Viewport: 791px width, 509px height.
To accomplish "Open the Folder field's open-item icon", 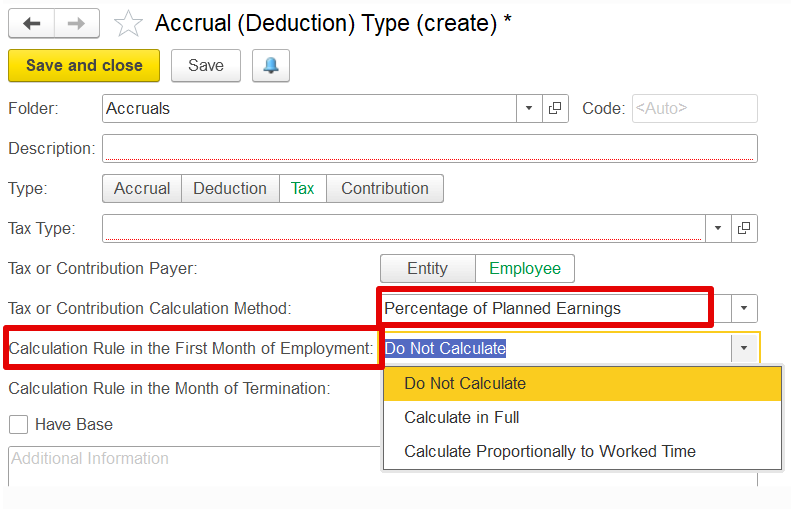I will point(555,108).
